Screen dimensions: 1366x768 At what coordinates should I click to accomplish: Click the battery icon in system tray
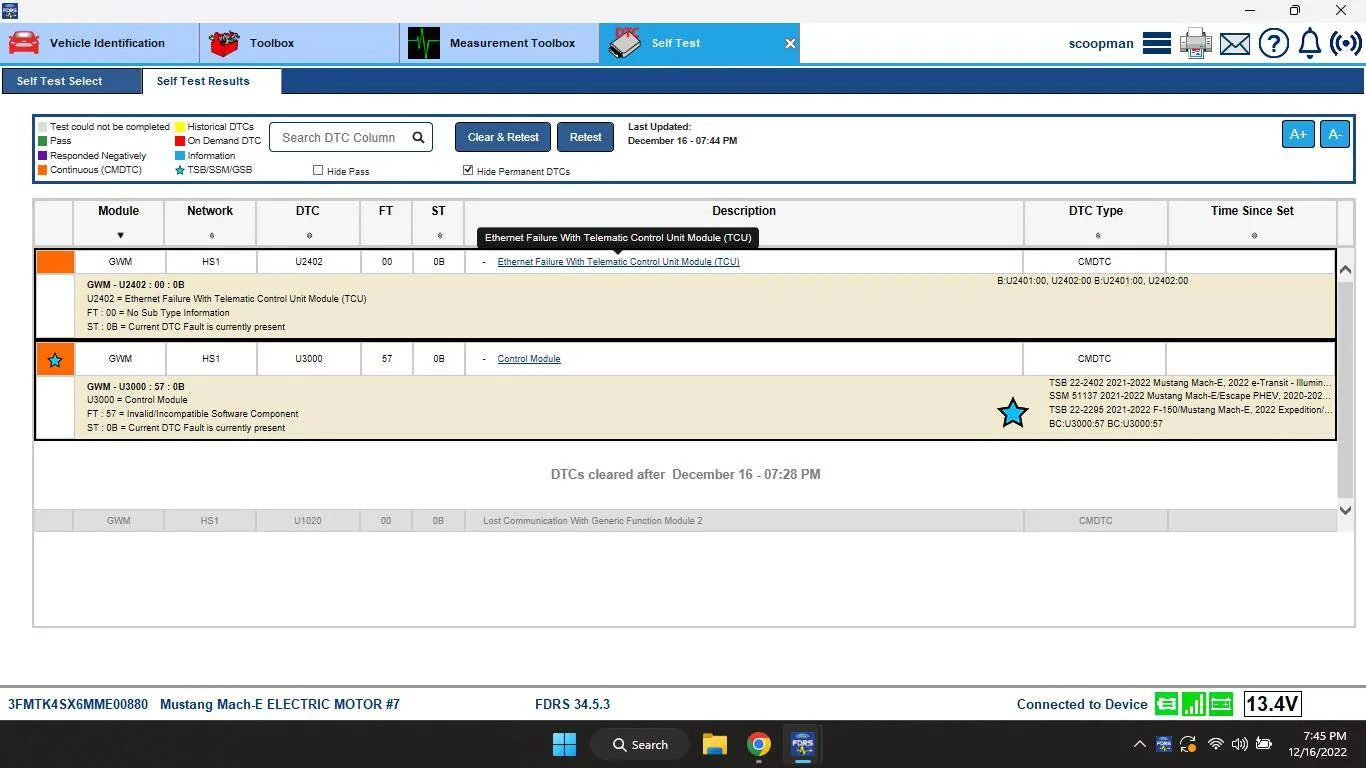(1264, 744)
